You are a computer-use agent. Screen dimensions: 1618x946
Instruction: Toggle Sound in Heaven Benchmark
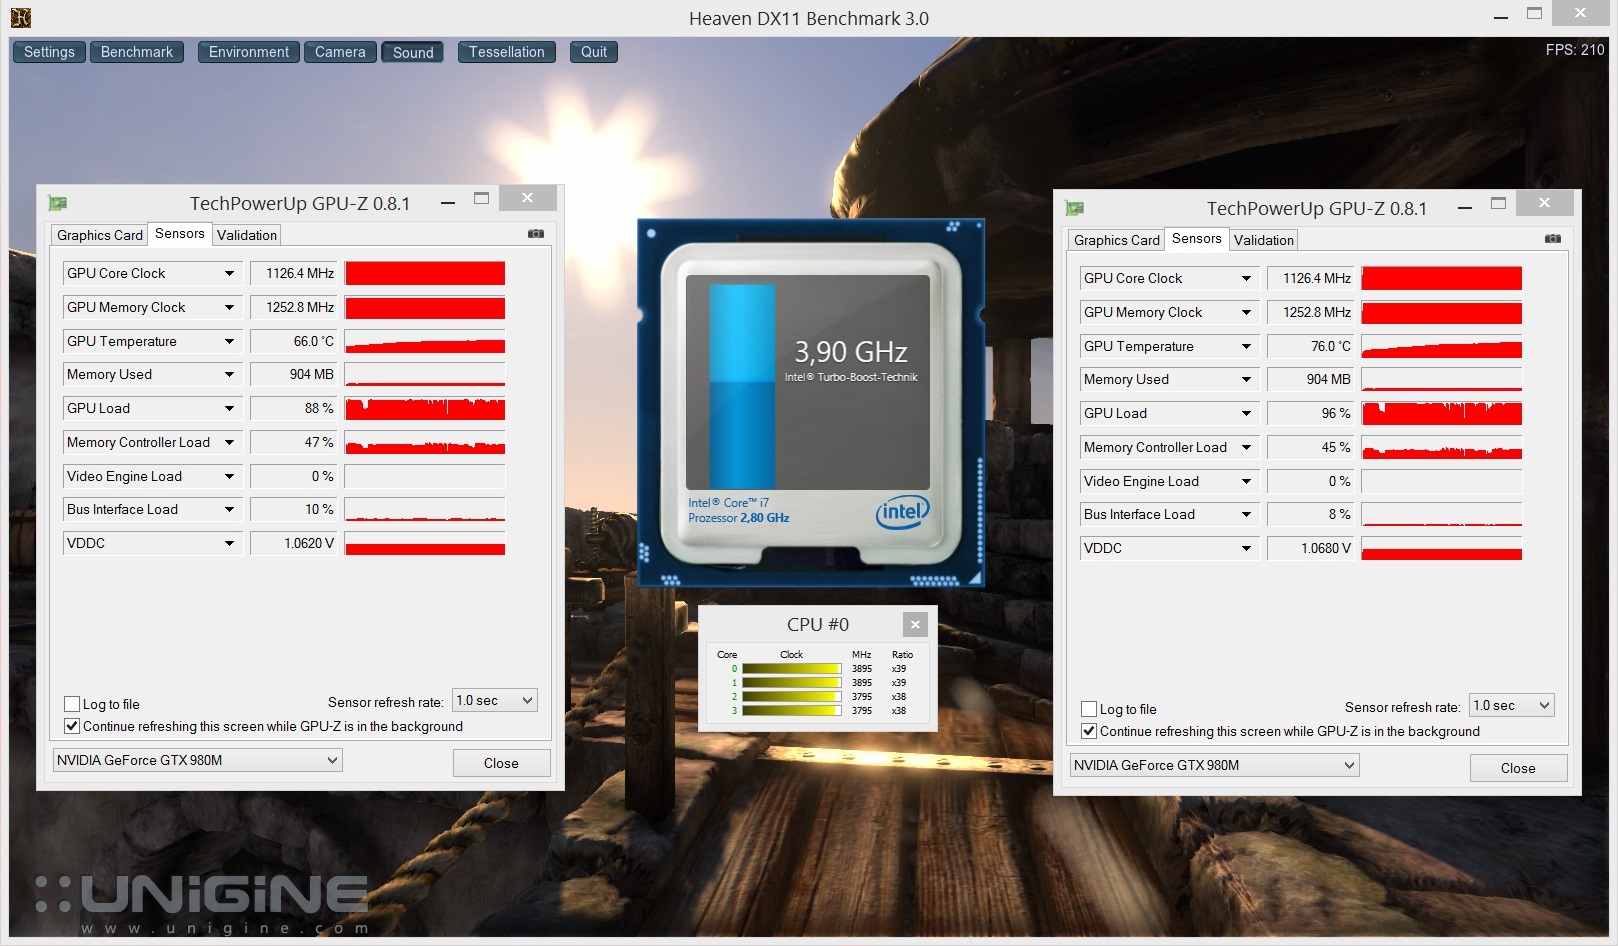pyautogui.click(x=413, y=52)
